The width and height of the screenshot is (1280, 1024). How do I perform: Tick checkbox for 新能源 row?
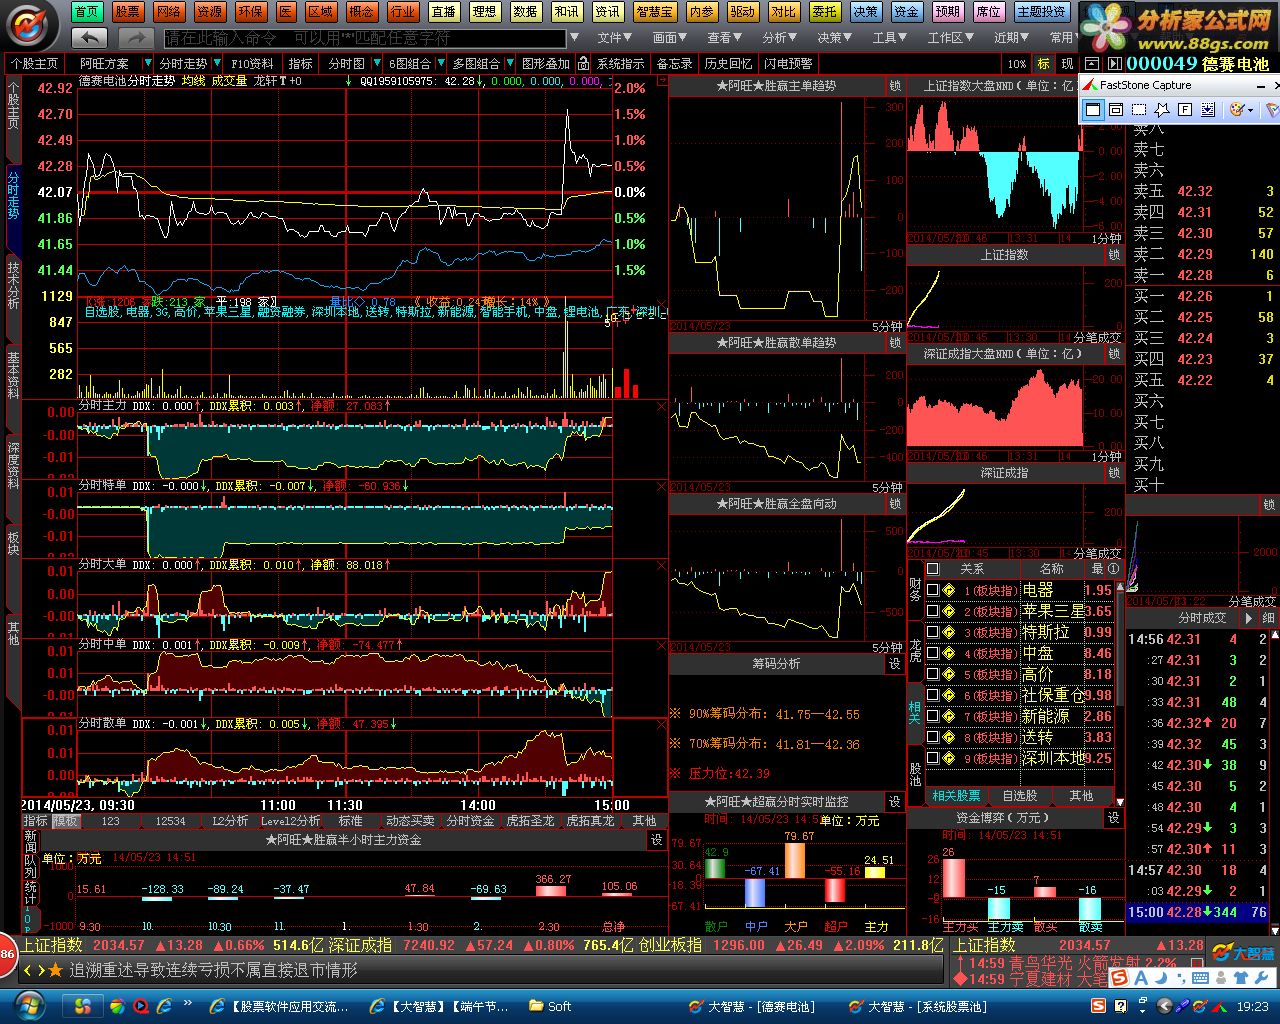pos(933,716)
